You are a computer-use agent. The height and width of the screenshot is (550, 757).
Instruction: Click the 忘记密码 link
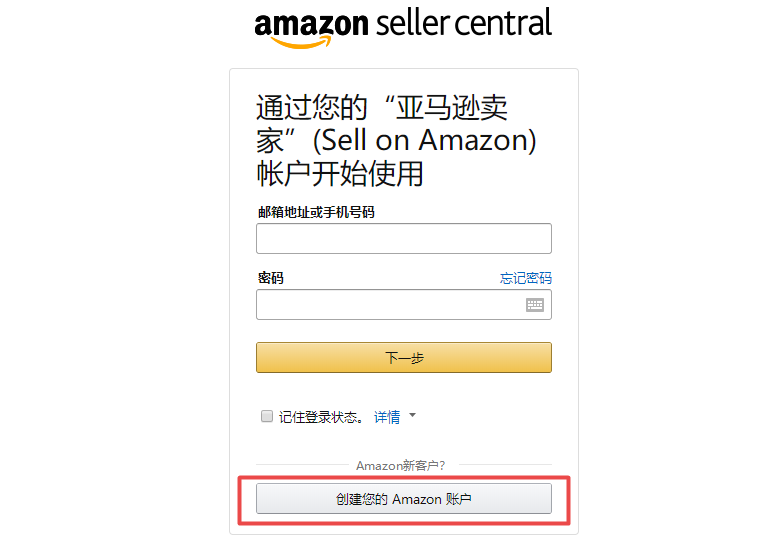(x=526, y=278)
